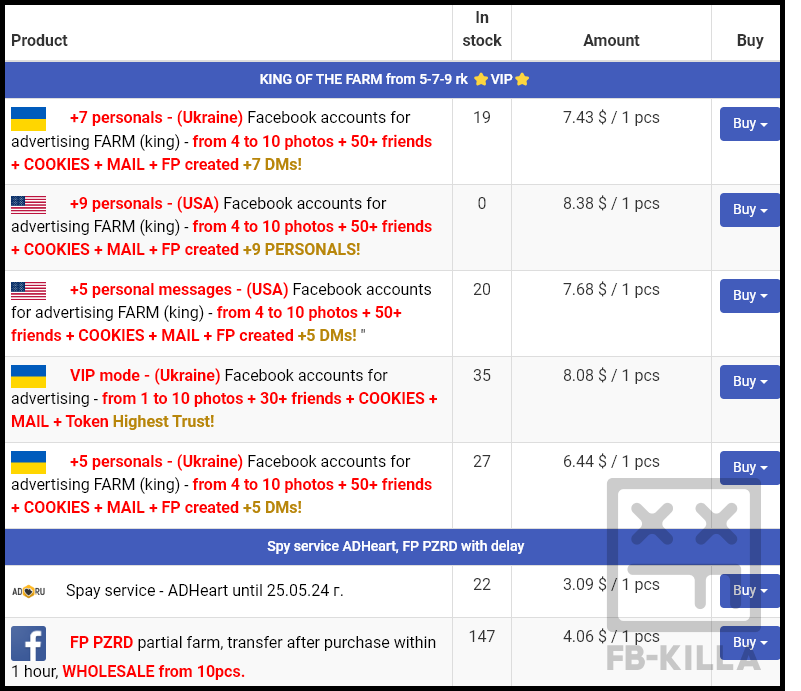Open the 'VIP mode - (Ukraine)' product link

tap(145, 376)
